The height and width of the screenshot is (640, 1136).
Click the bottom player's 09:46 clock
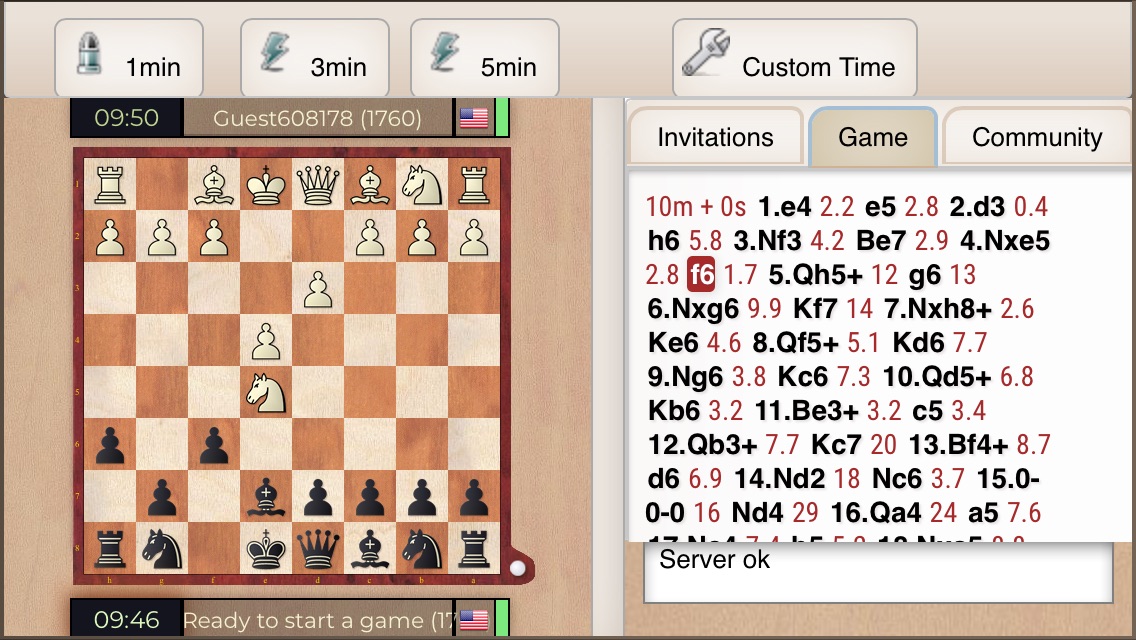(126, 620)
